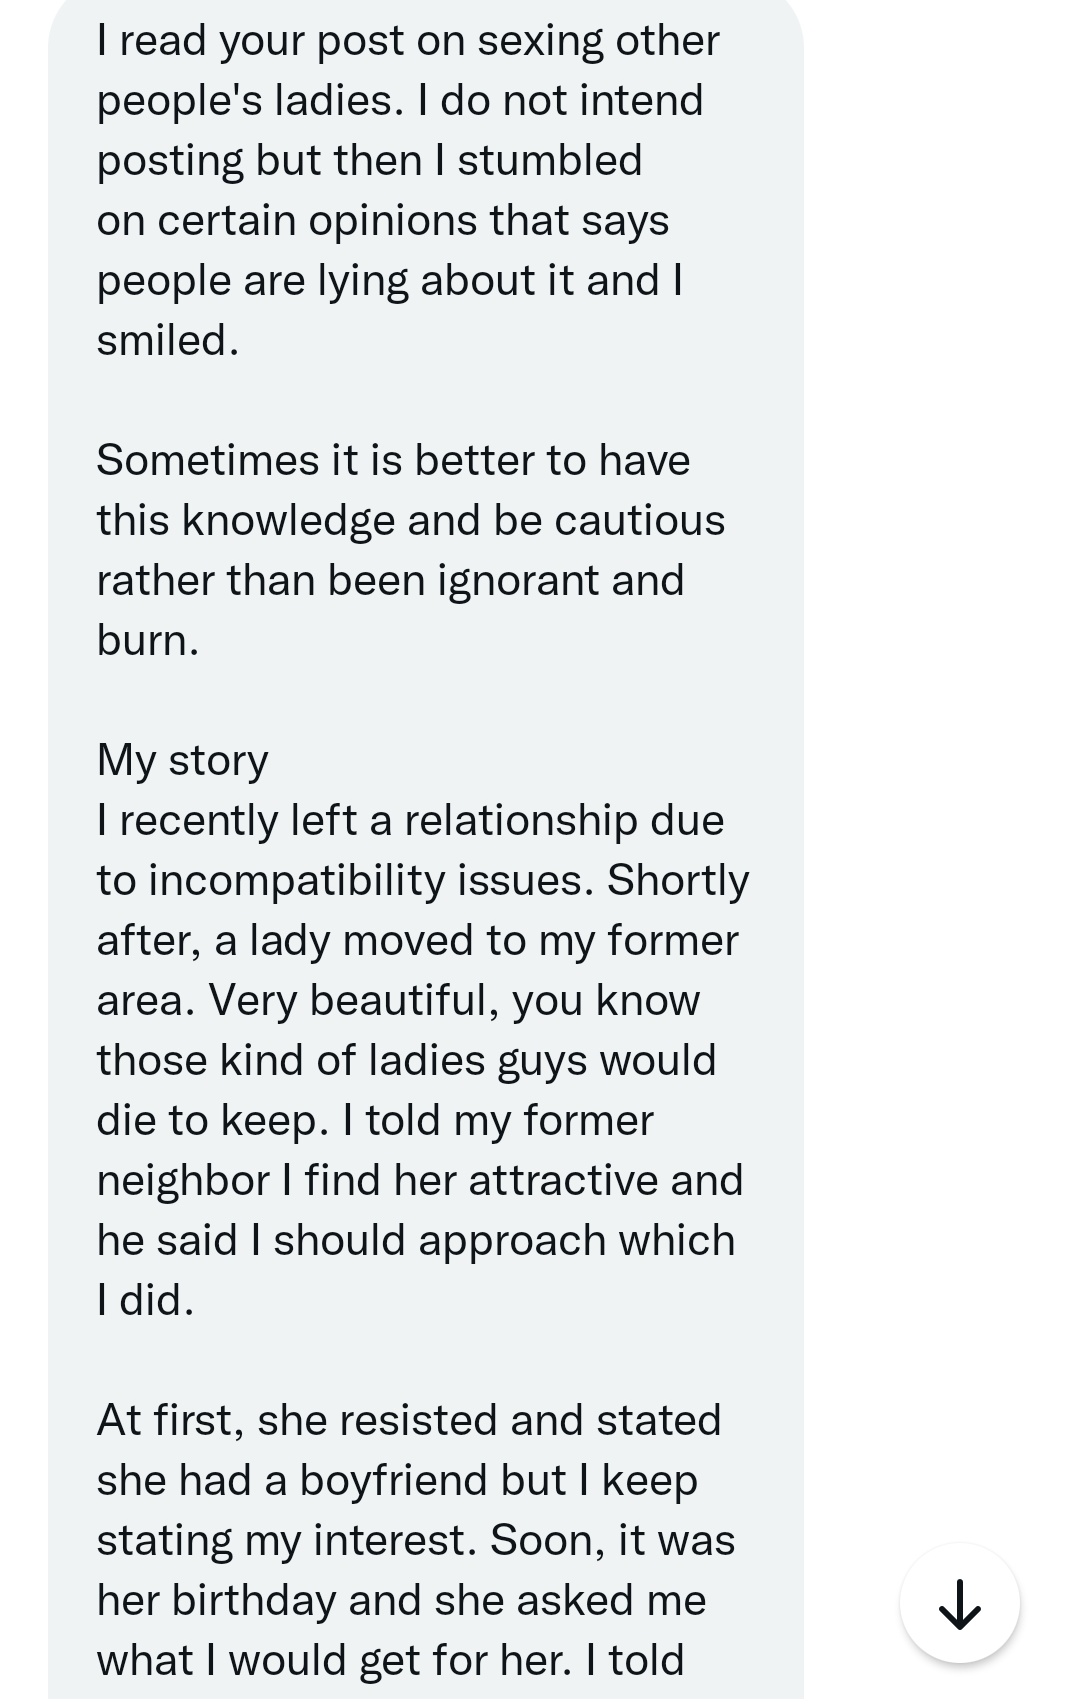The image size is (1080, 1704).
Task: Tap the line 'this knowledge and be cautious'
Action: click(410, 520)
